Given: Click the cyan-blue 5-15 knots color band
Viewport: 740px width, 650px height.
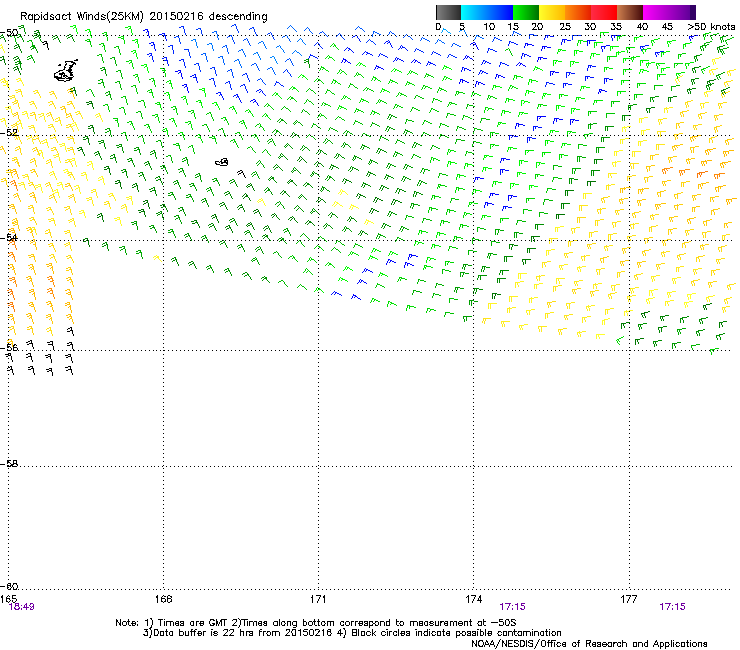Looking at the screenshot, I should (x=487, y=12).
